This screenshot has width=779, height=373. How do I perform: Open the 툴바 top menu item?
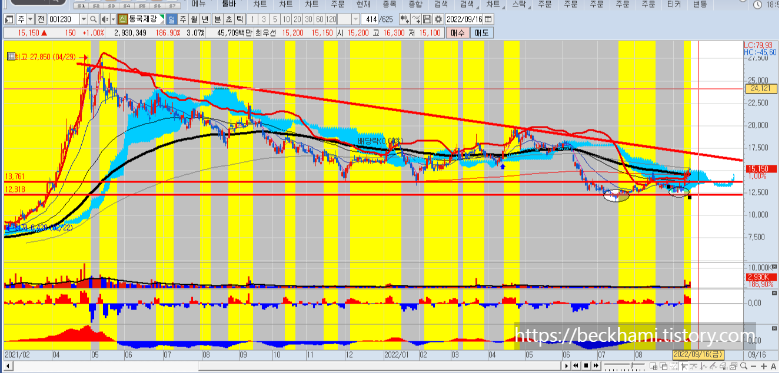(230, 4)
